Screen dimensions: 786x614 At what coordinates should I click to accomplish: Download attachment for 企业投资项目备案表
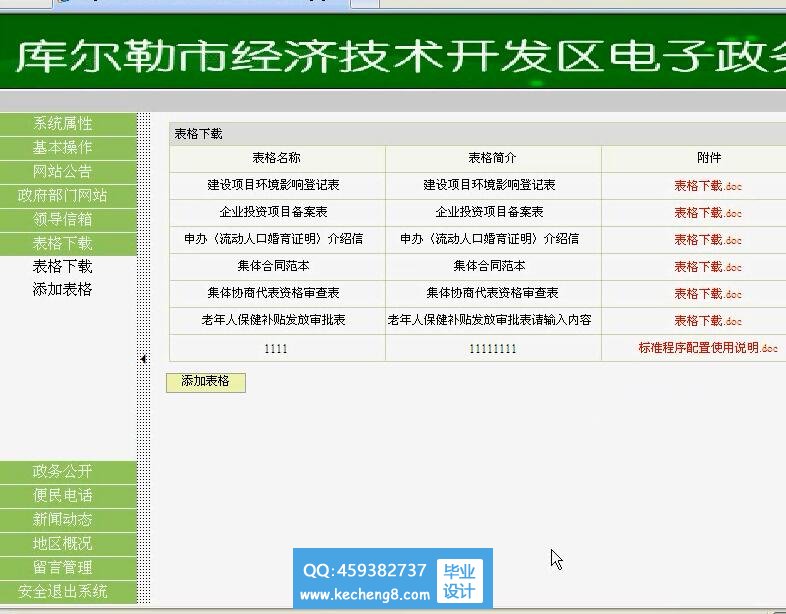(x=708, y=213)
